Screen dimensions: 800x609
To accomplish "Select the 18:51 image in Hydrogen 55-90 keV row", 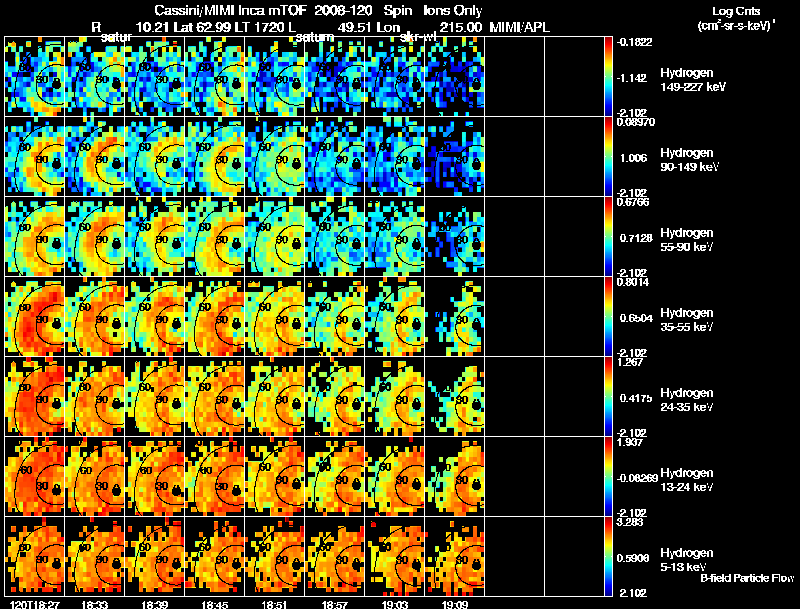I will 275,237.
